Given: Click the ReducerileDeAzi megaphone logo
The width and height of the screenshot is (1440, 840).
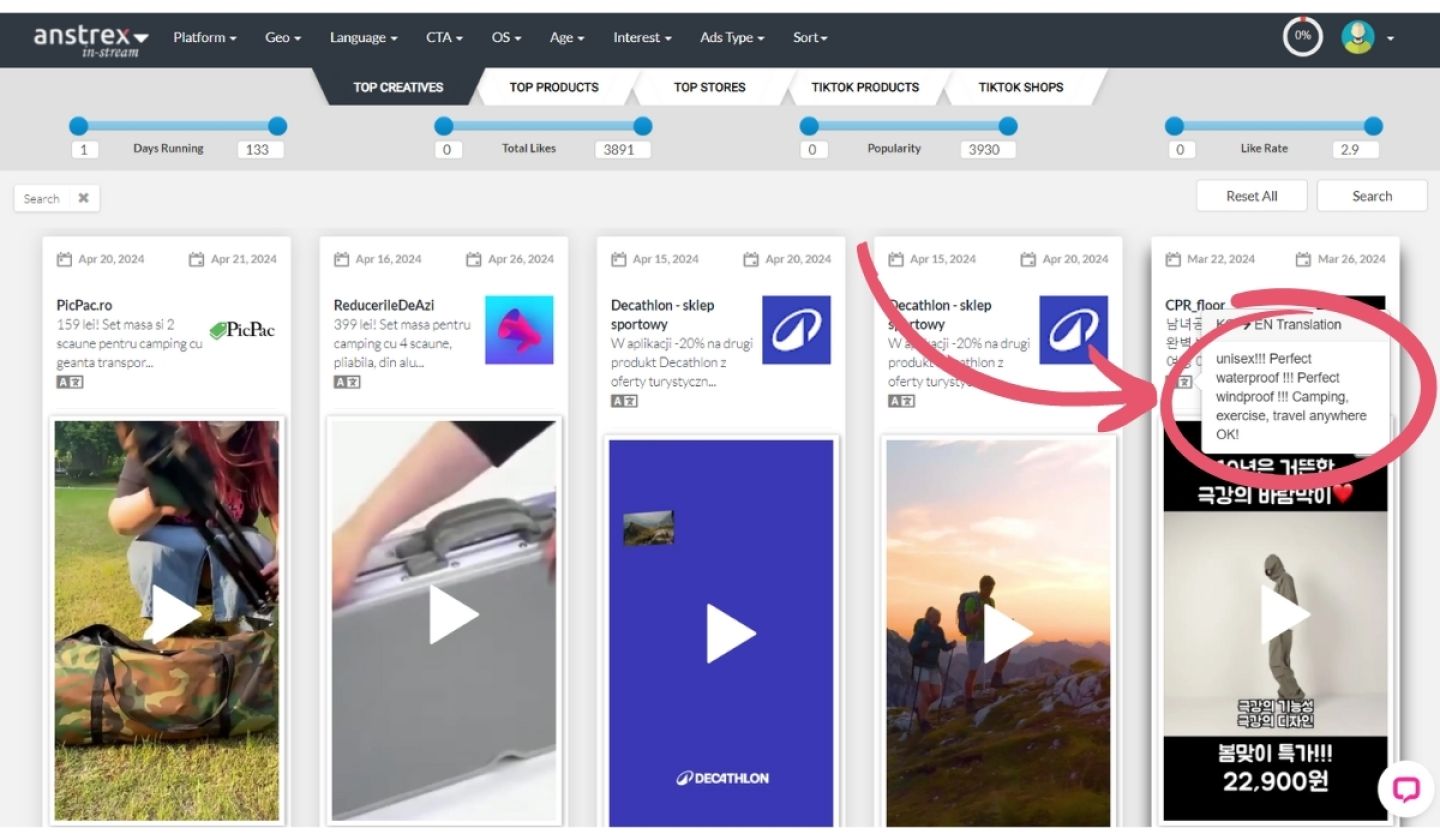Looking at the screenshot, I should [519, 330].
